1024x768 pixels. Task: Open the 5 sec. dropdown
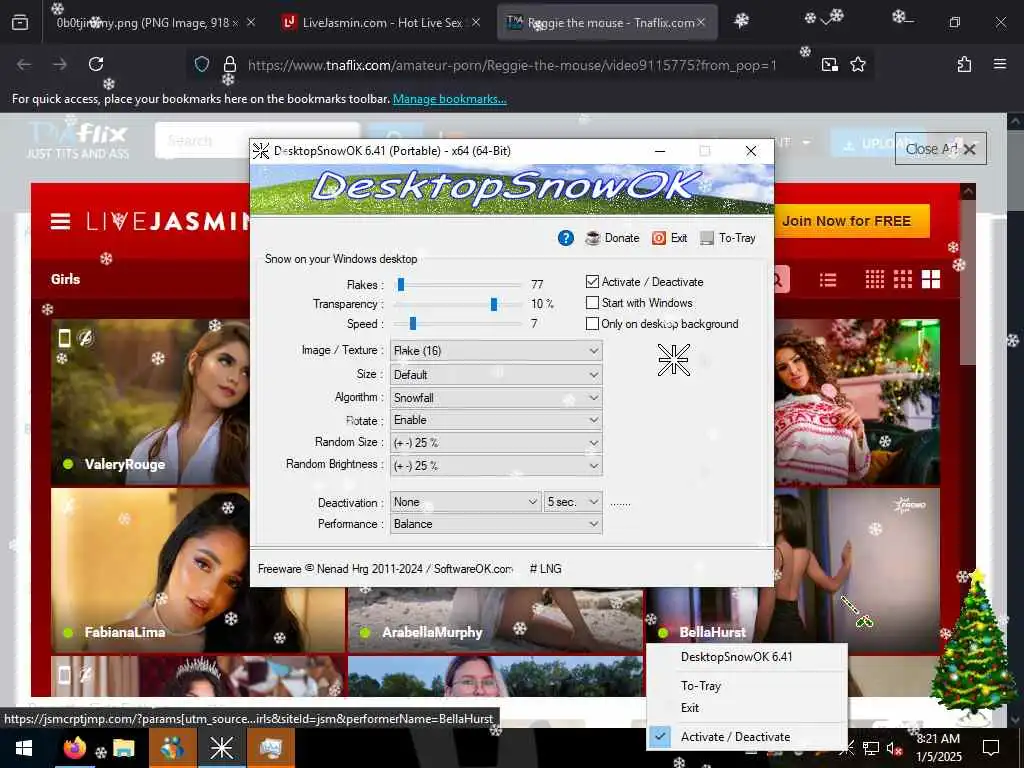573,502
